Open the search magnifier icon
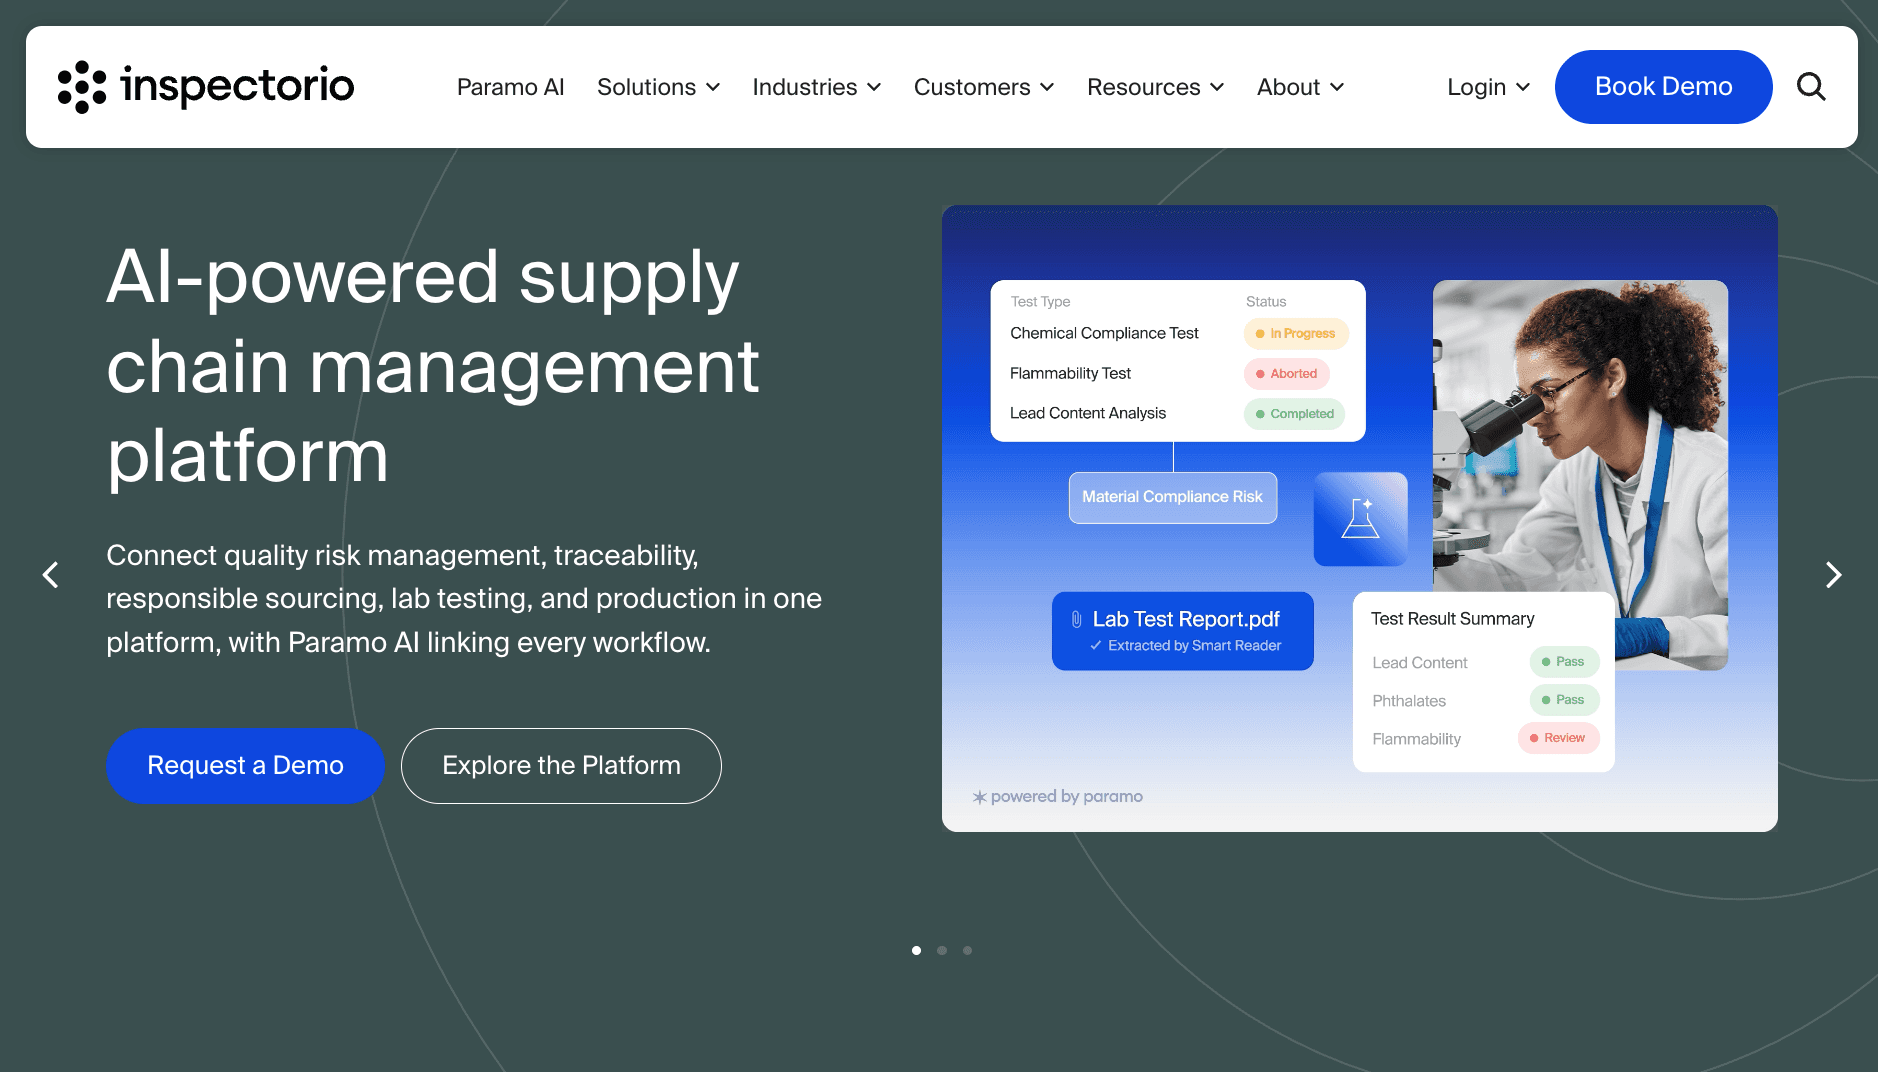This screenshot has width=1878, height=1072. tap(1811, 87)
